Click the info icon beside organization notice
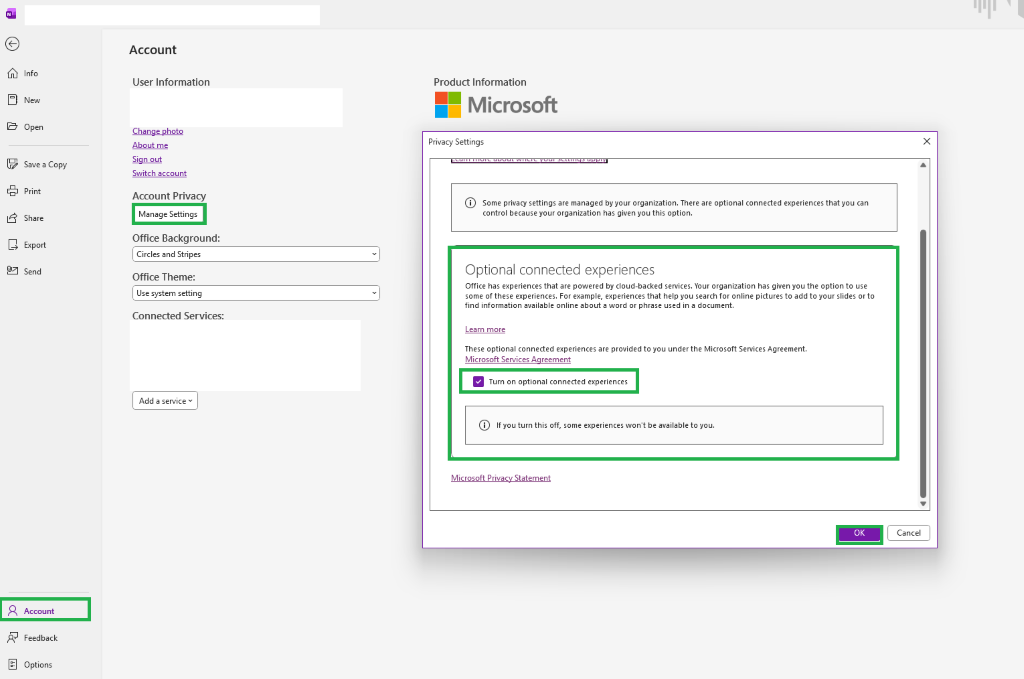 pyautogui.click(x=470, y=203)
